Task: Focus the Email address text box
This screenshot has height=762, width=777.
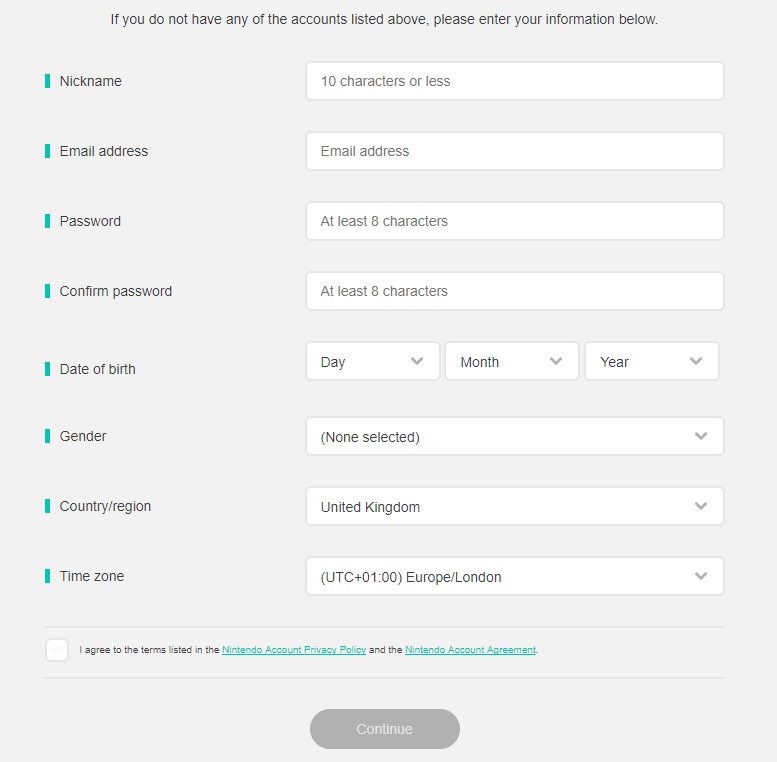Action: (x=514, y=151)
